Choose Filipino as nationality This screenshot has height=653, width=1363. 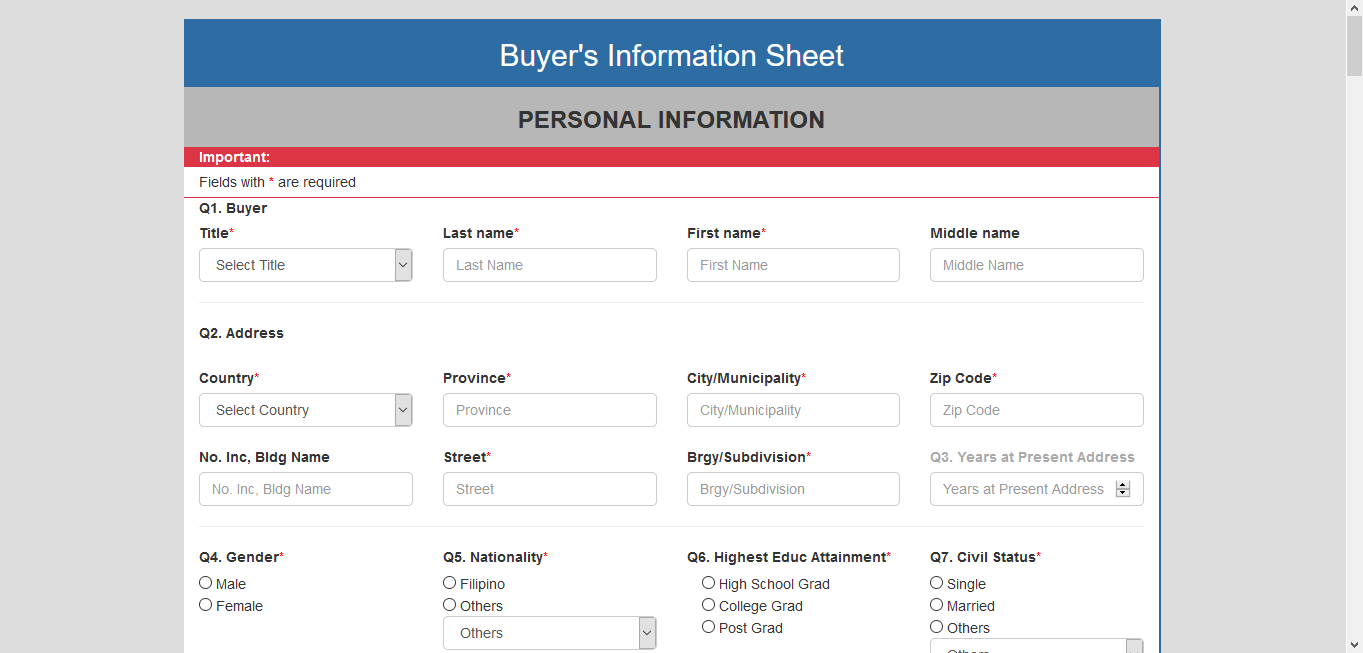tap(449, 582)
